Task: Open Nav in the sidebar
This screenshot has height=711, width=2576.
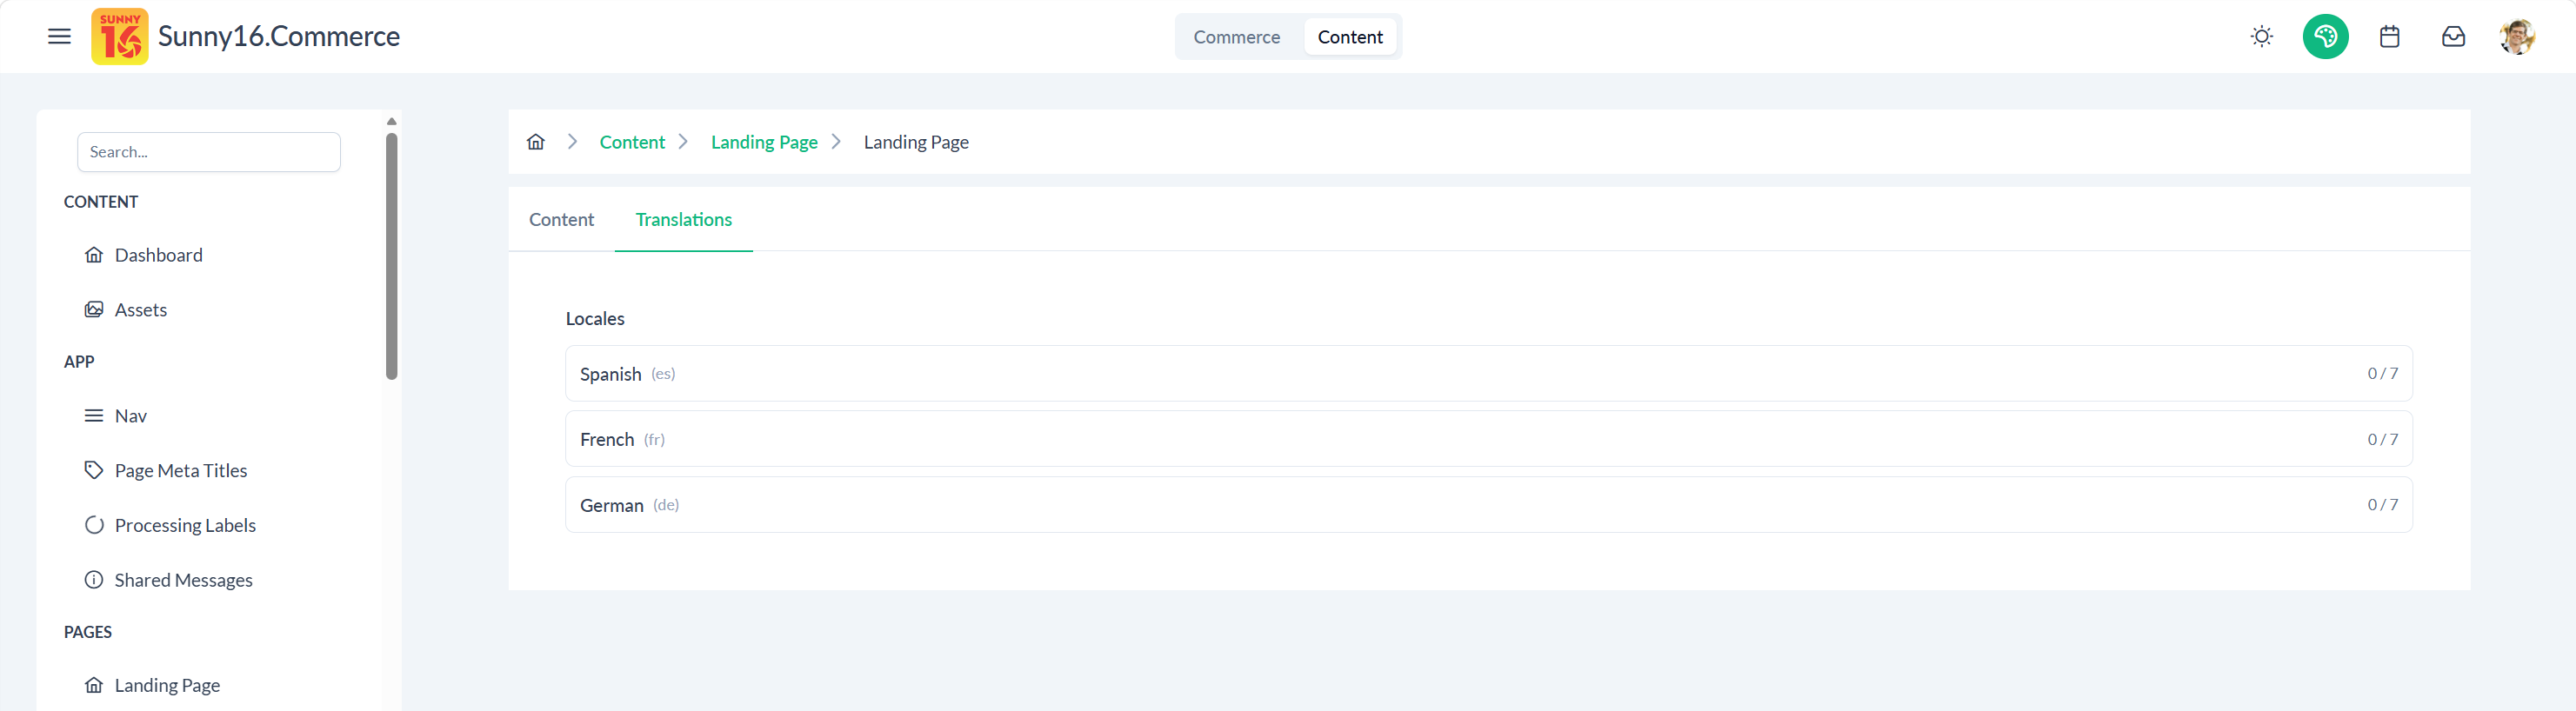Action: [130, 416]
